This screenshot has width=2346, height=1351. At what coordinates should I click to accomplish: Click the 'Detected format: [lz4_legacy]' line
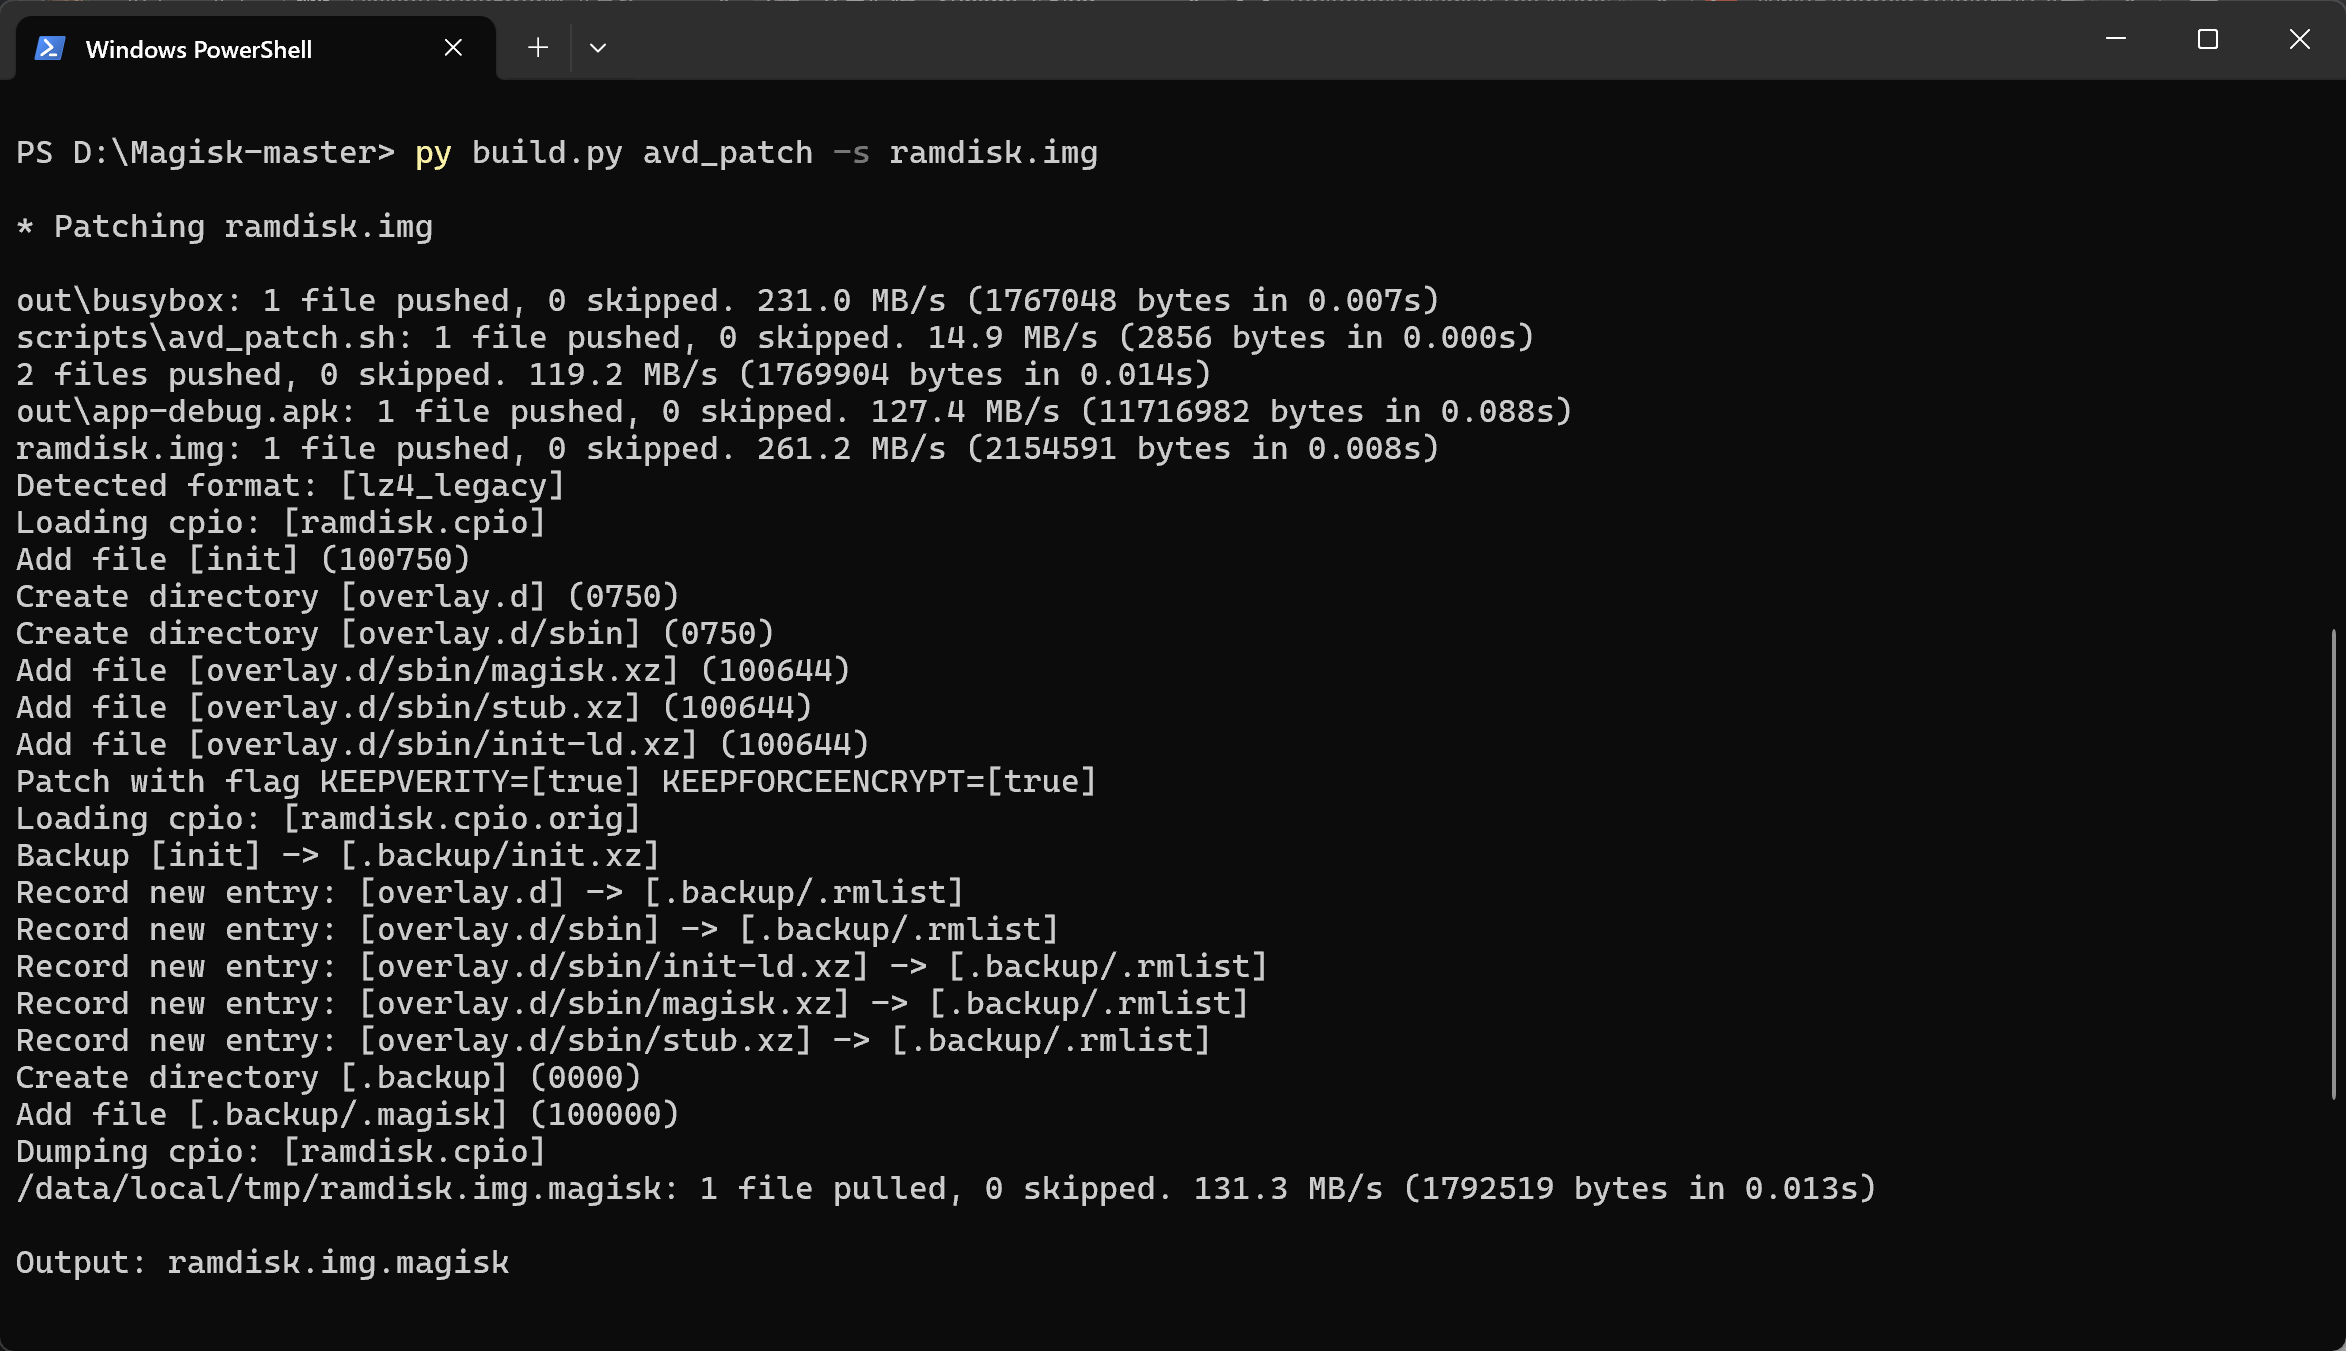pyautogui.click(x=290, y=486)
